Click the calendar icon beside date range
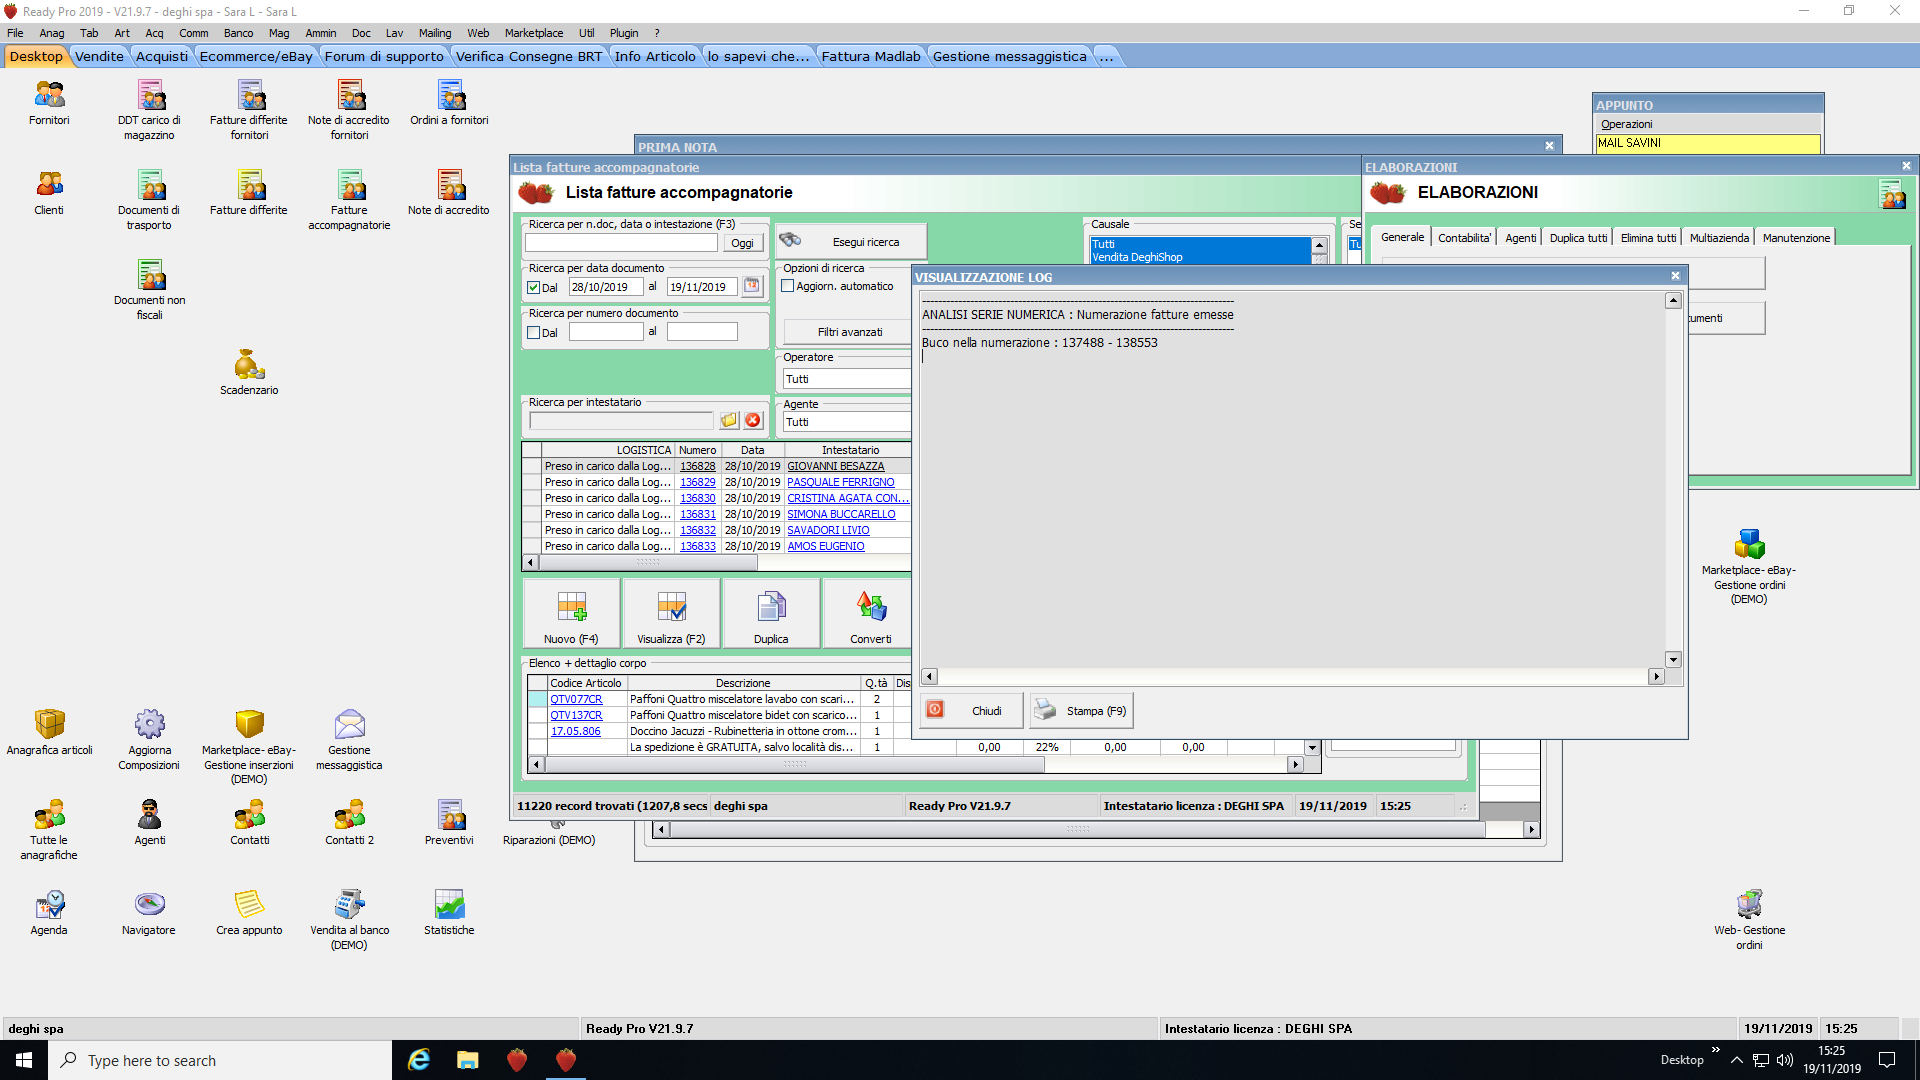Screen dimensions: 1920x1080 click(x=752, y=286)
